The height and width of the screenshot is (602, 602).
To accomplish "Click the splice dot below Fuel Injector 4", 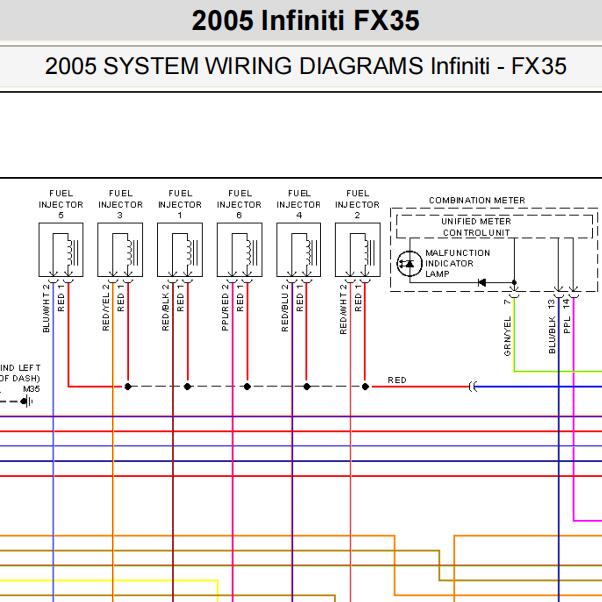I will point(307,387).
